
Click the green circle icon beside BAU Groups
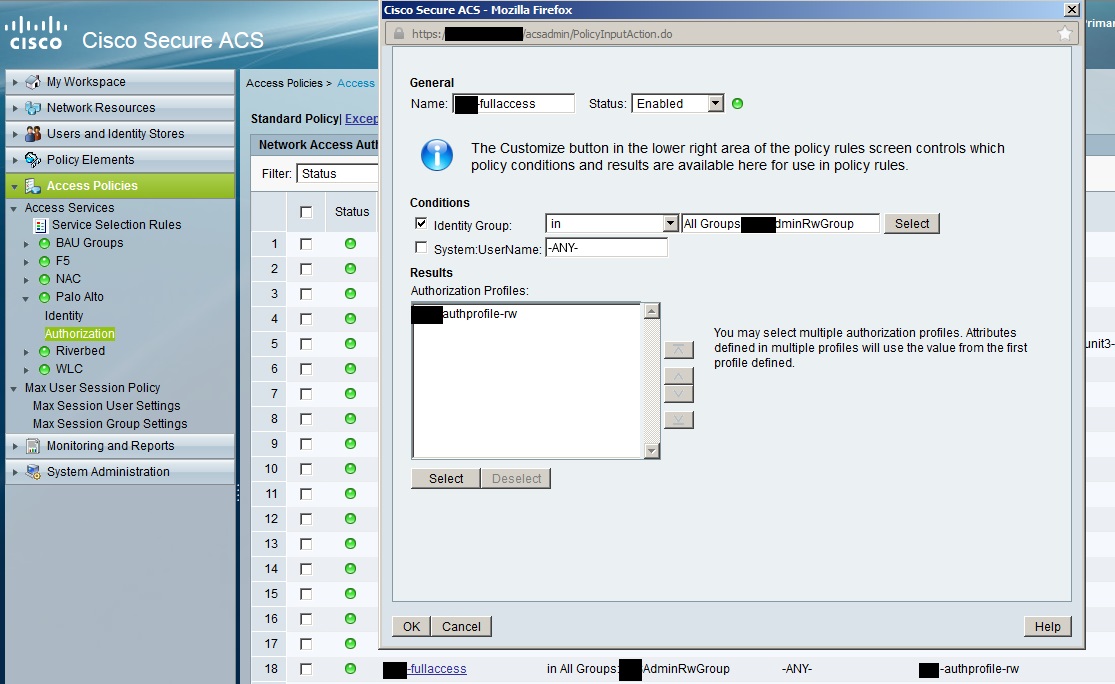pyautogui.click(x=44, y=243)
